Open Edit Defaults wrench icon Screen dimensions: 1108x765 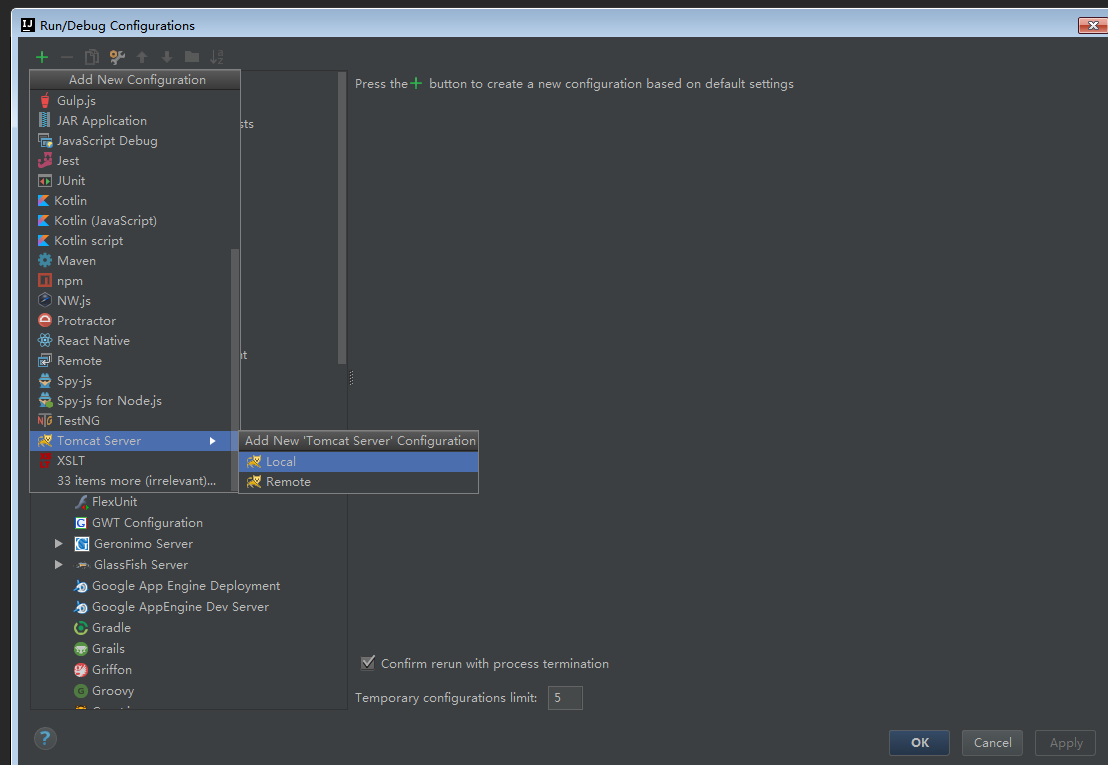coord(117,57)
